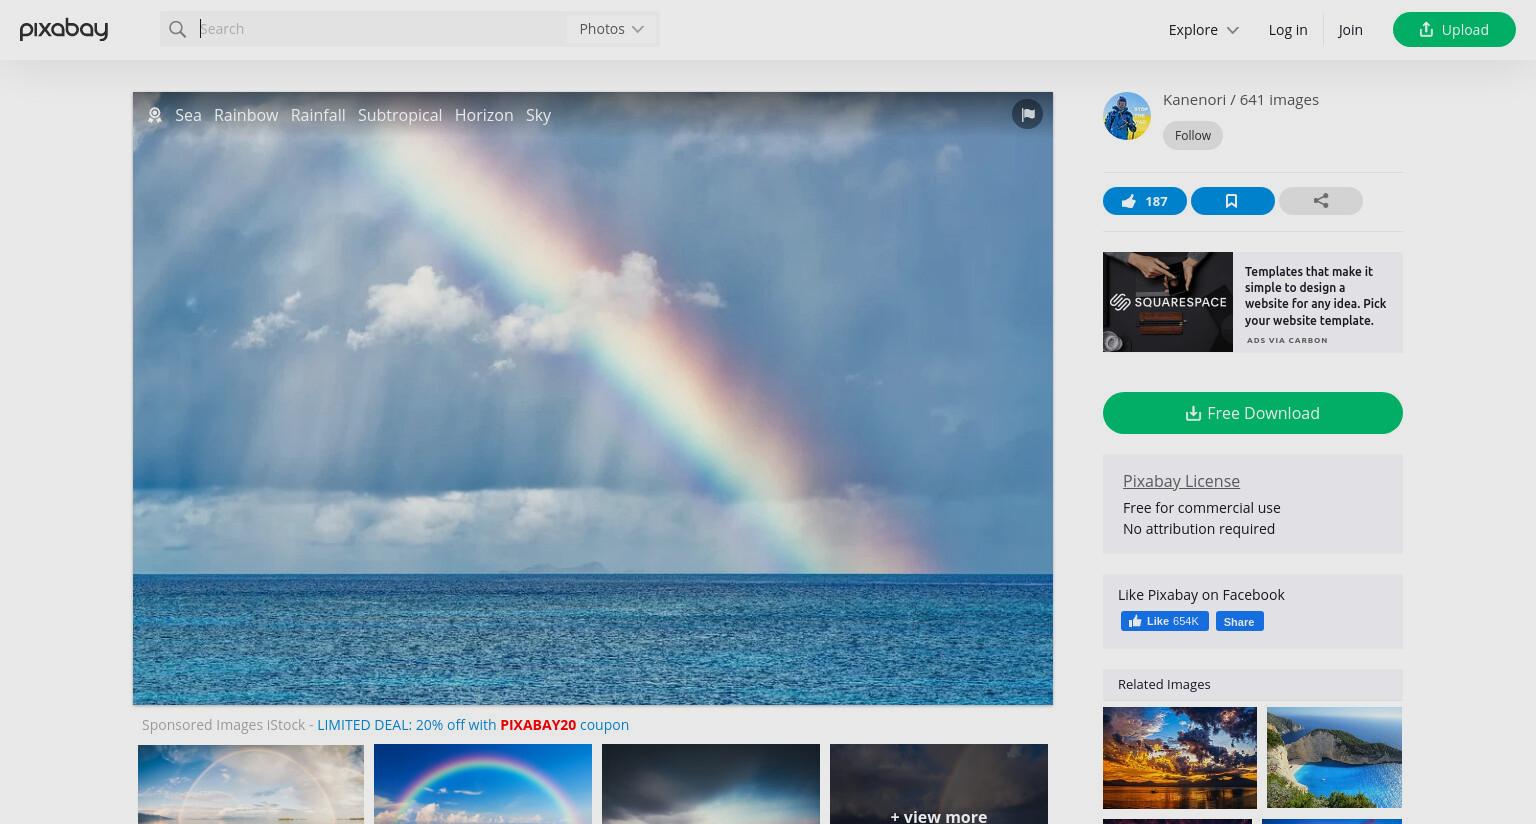Open the LIMITED DEAL 20% off coupon link
Image resolution: width=1536 pixels, height=824 pixels.
click(x=473, y=725)
